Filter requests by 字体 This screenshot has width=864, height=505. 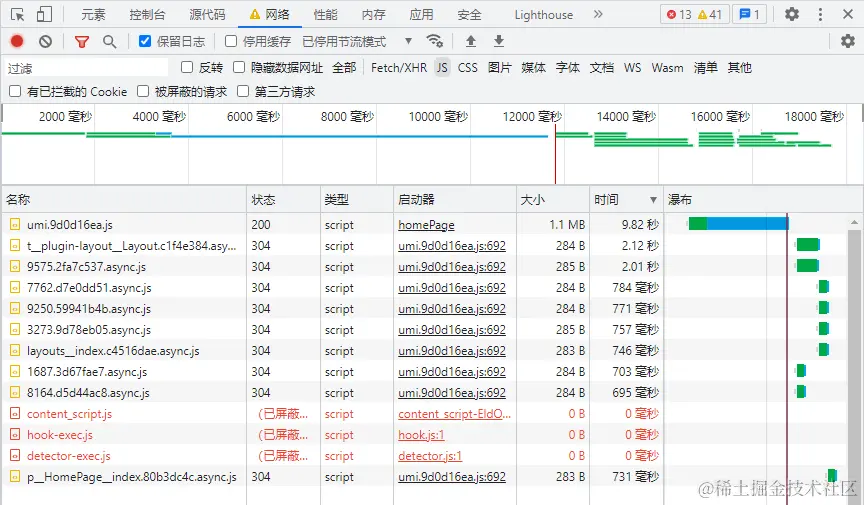click(568, 68)
